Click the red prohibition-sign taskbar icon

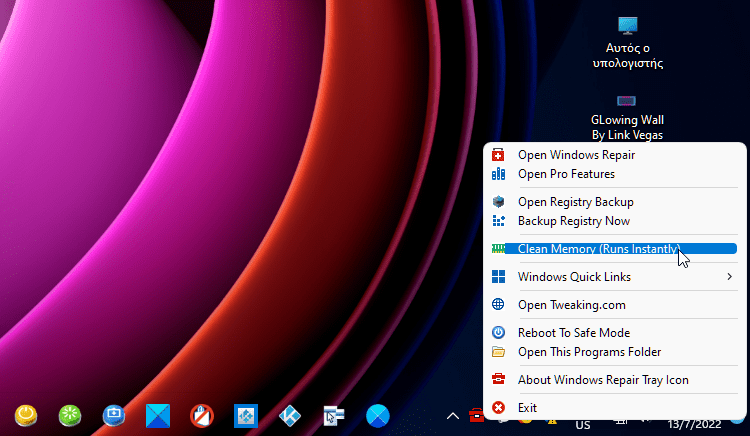(203, 415)
